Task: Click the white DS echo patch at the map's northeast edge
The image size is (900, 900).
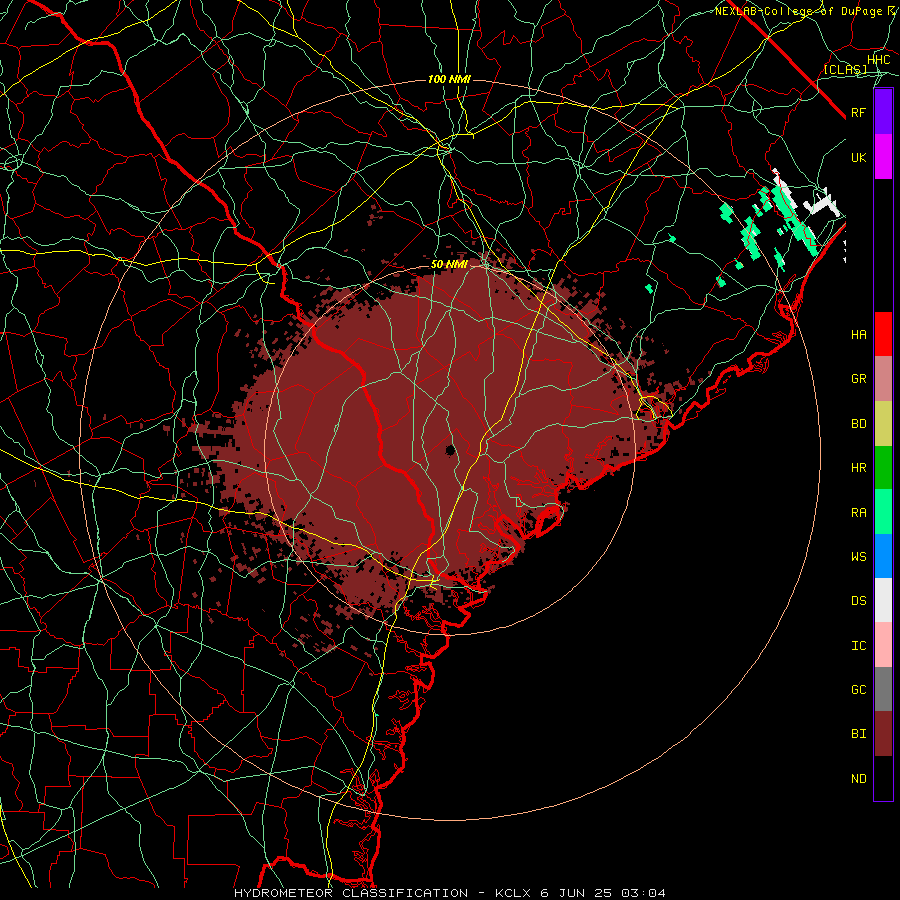Action: tap(823, 204)
